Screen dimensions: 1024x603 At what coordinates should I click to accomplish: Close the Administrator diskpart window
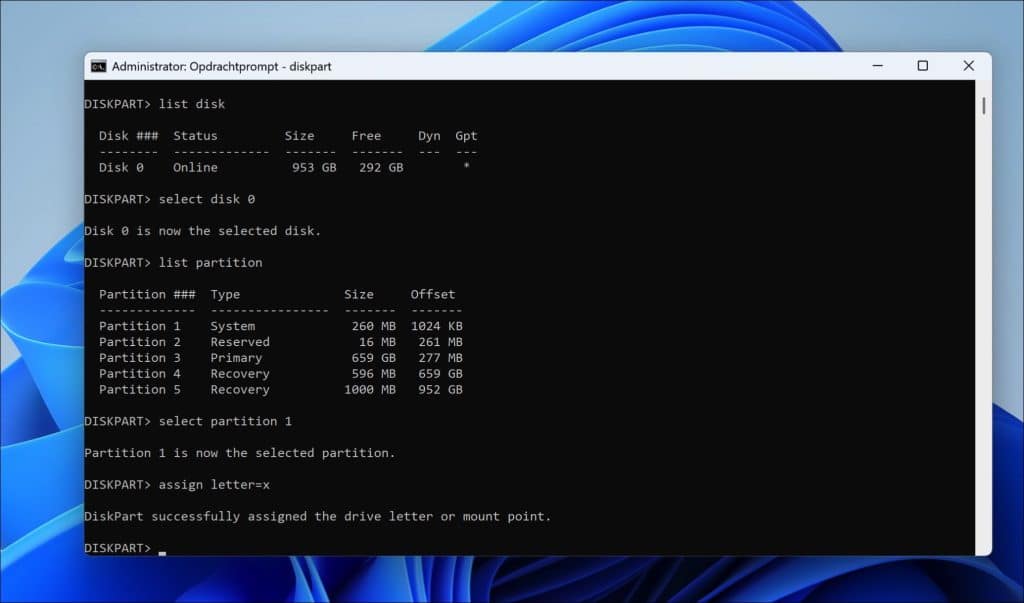coord(968,66)
